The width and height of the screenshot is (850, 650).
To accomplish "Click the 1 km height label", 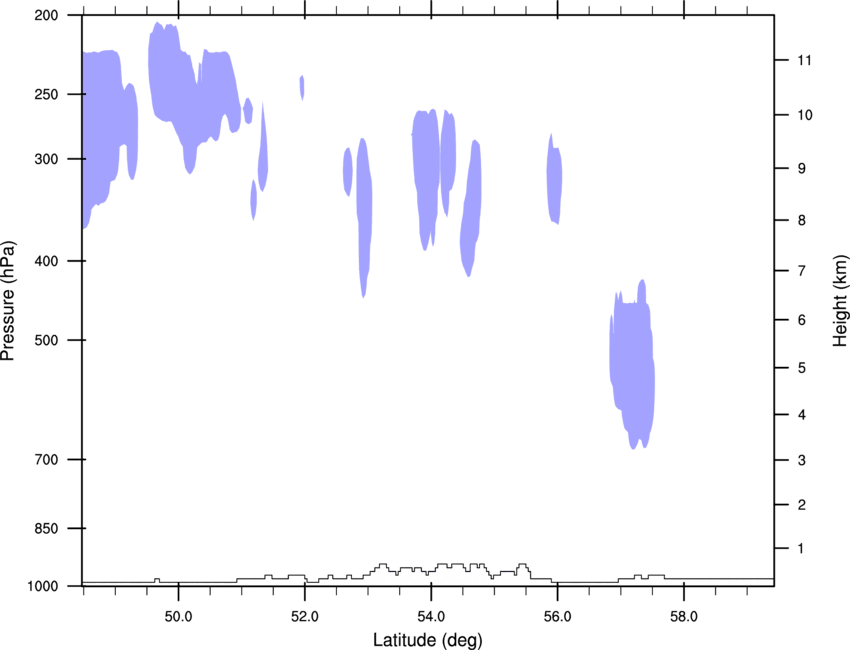I will [x=802, y=549].
